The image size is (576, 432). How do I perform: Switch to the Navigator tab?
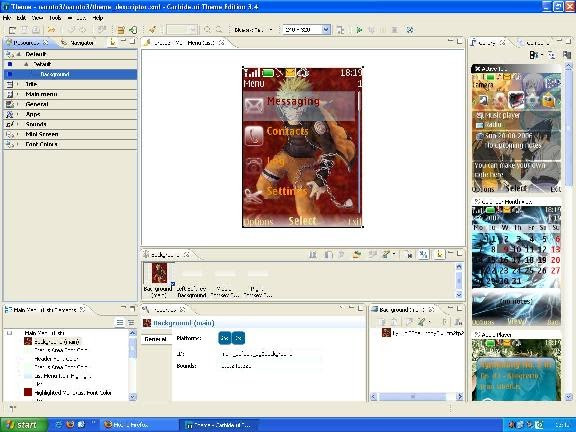tap(78, 43)
